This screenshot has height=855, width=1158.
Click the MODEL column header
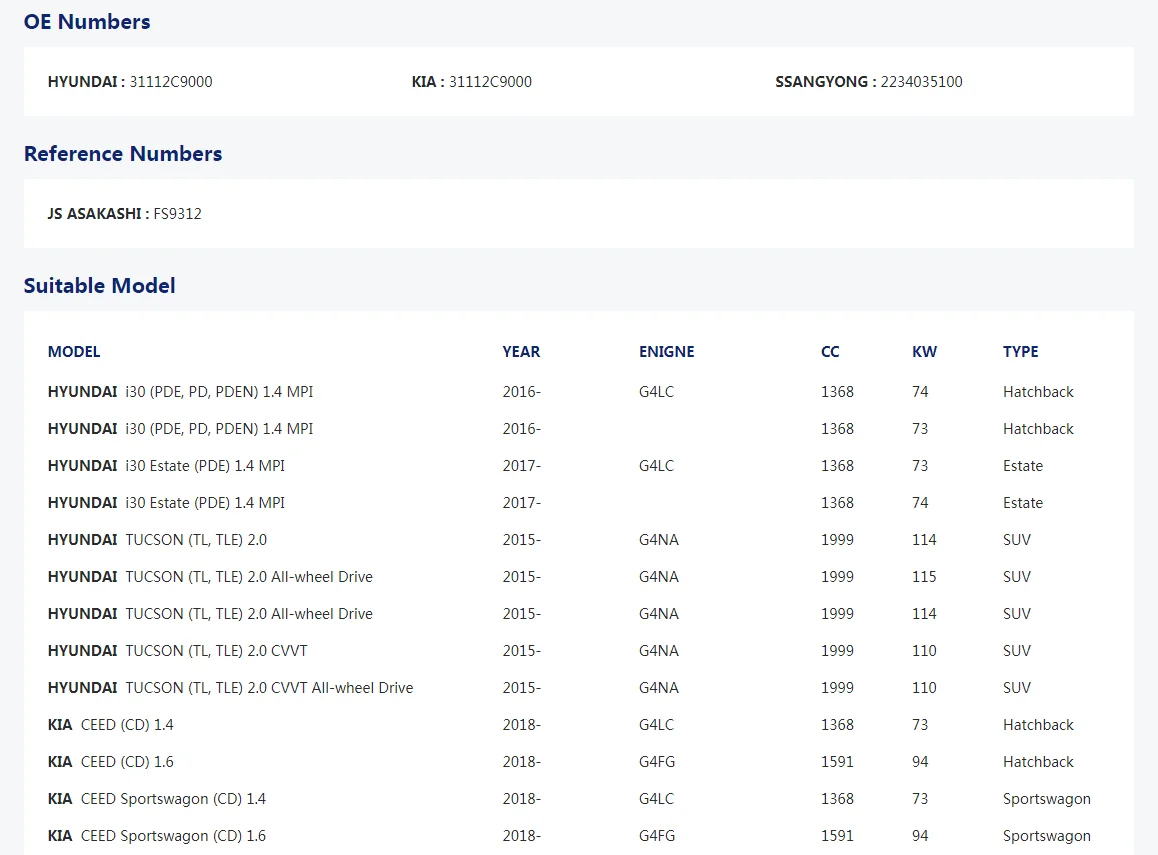point(74,351)
